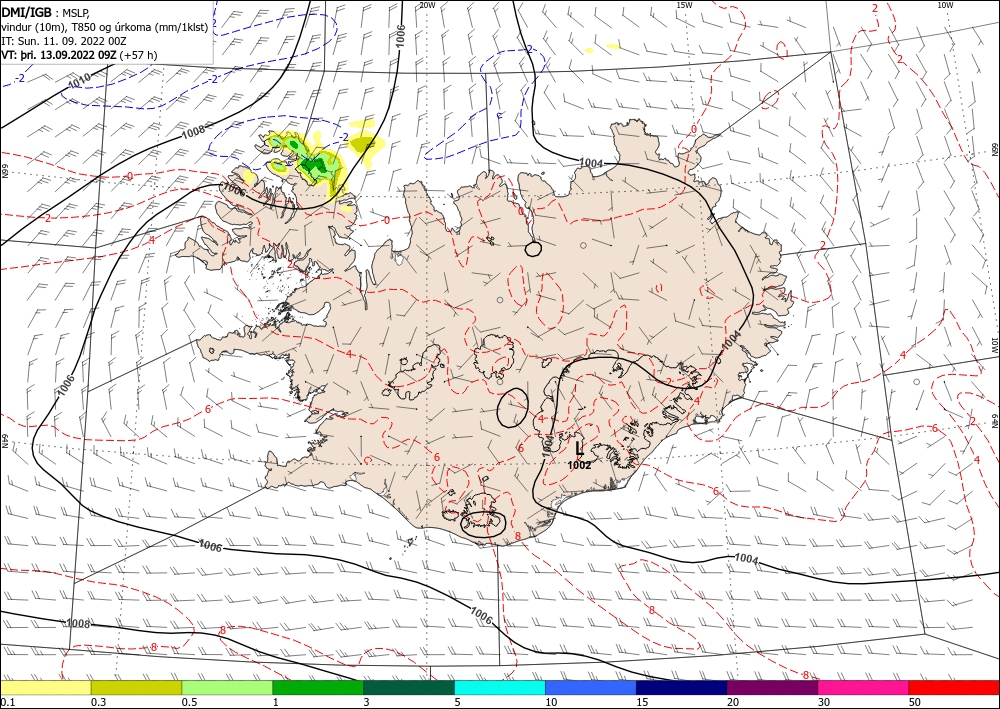Select the light green 0.5–1 legend swatch
The height and width of the screenshot is (709, 1000).
click(x=227, y=687)
